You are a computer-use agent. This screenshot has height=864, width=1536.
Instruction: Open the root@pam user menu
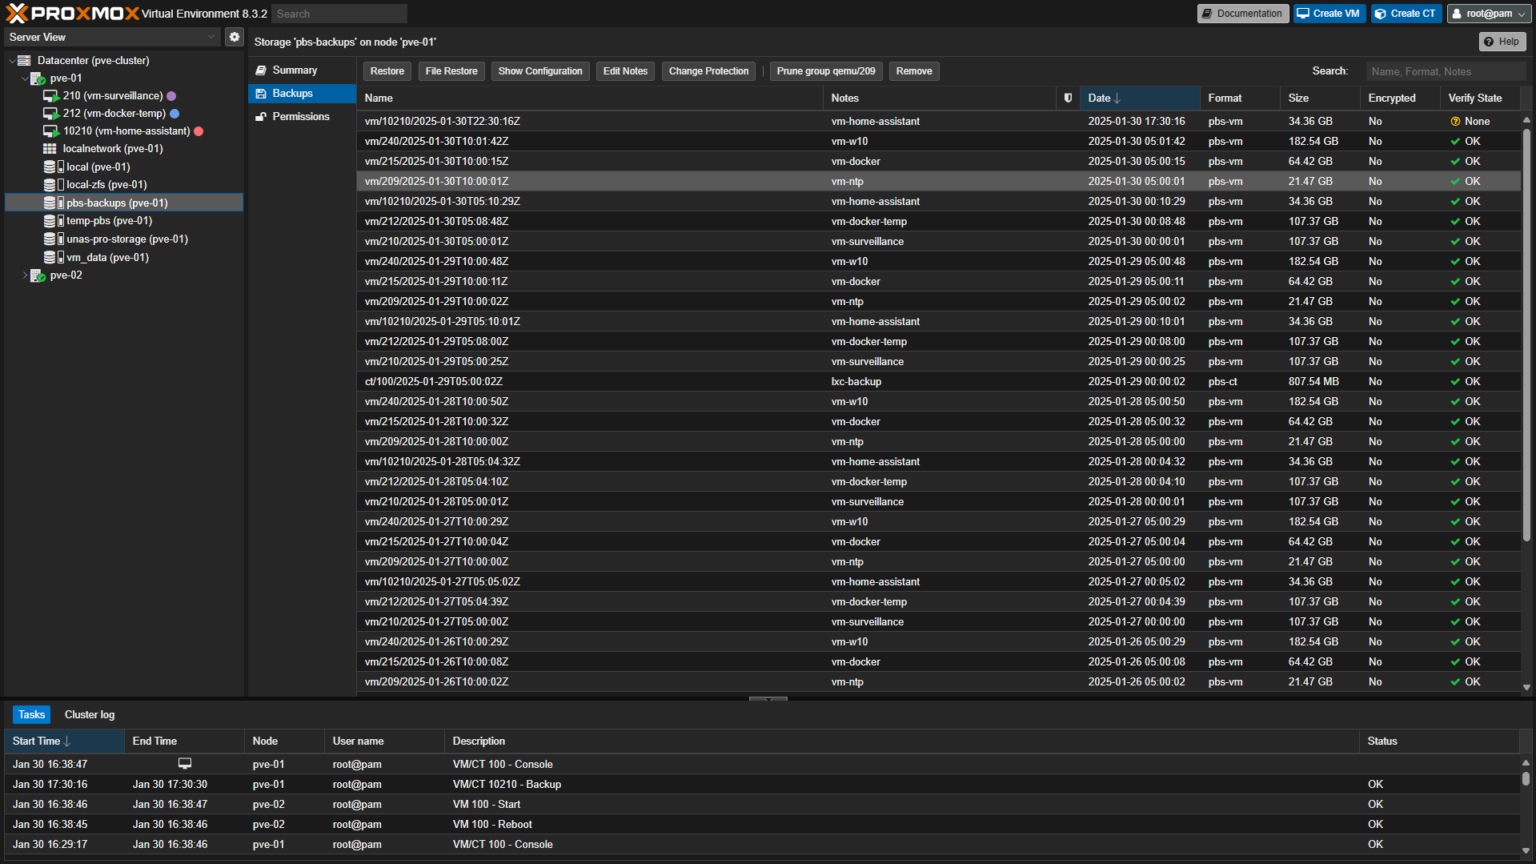click(x=1487, y=13)
